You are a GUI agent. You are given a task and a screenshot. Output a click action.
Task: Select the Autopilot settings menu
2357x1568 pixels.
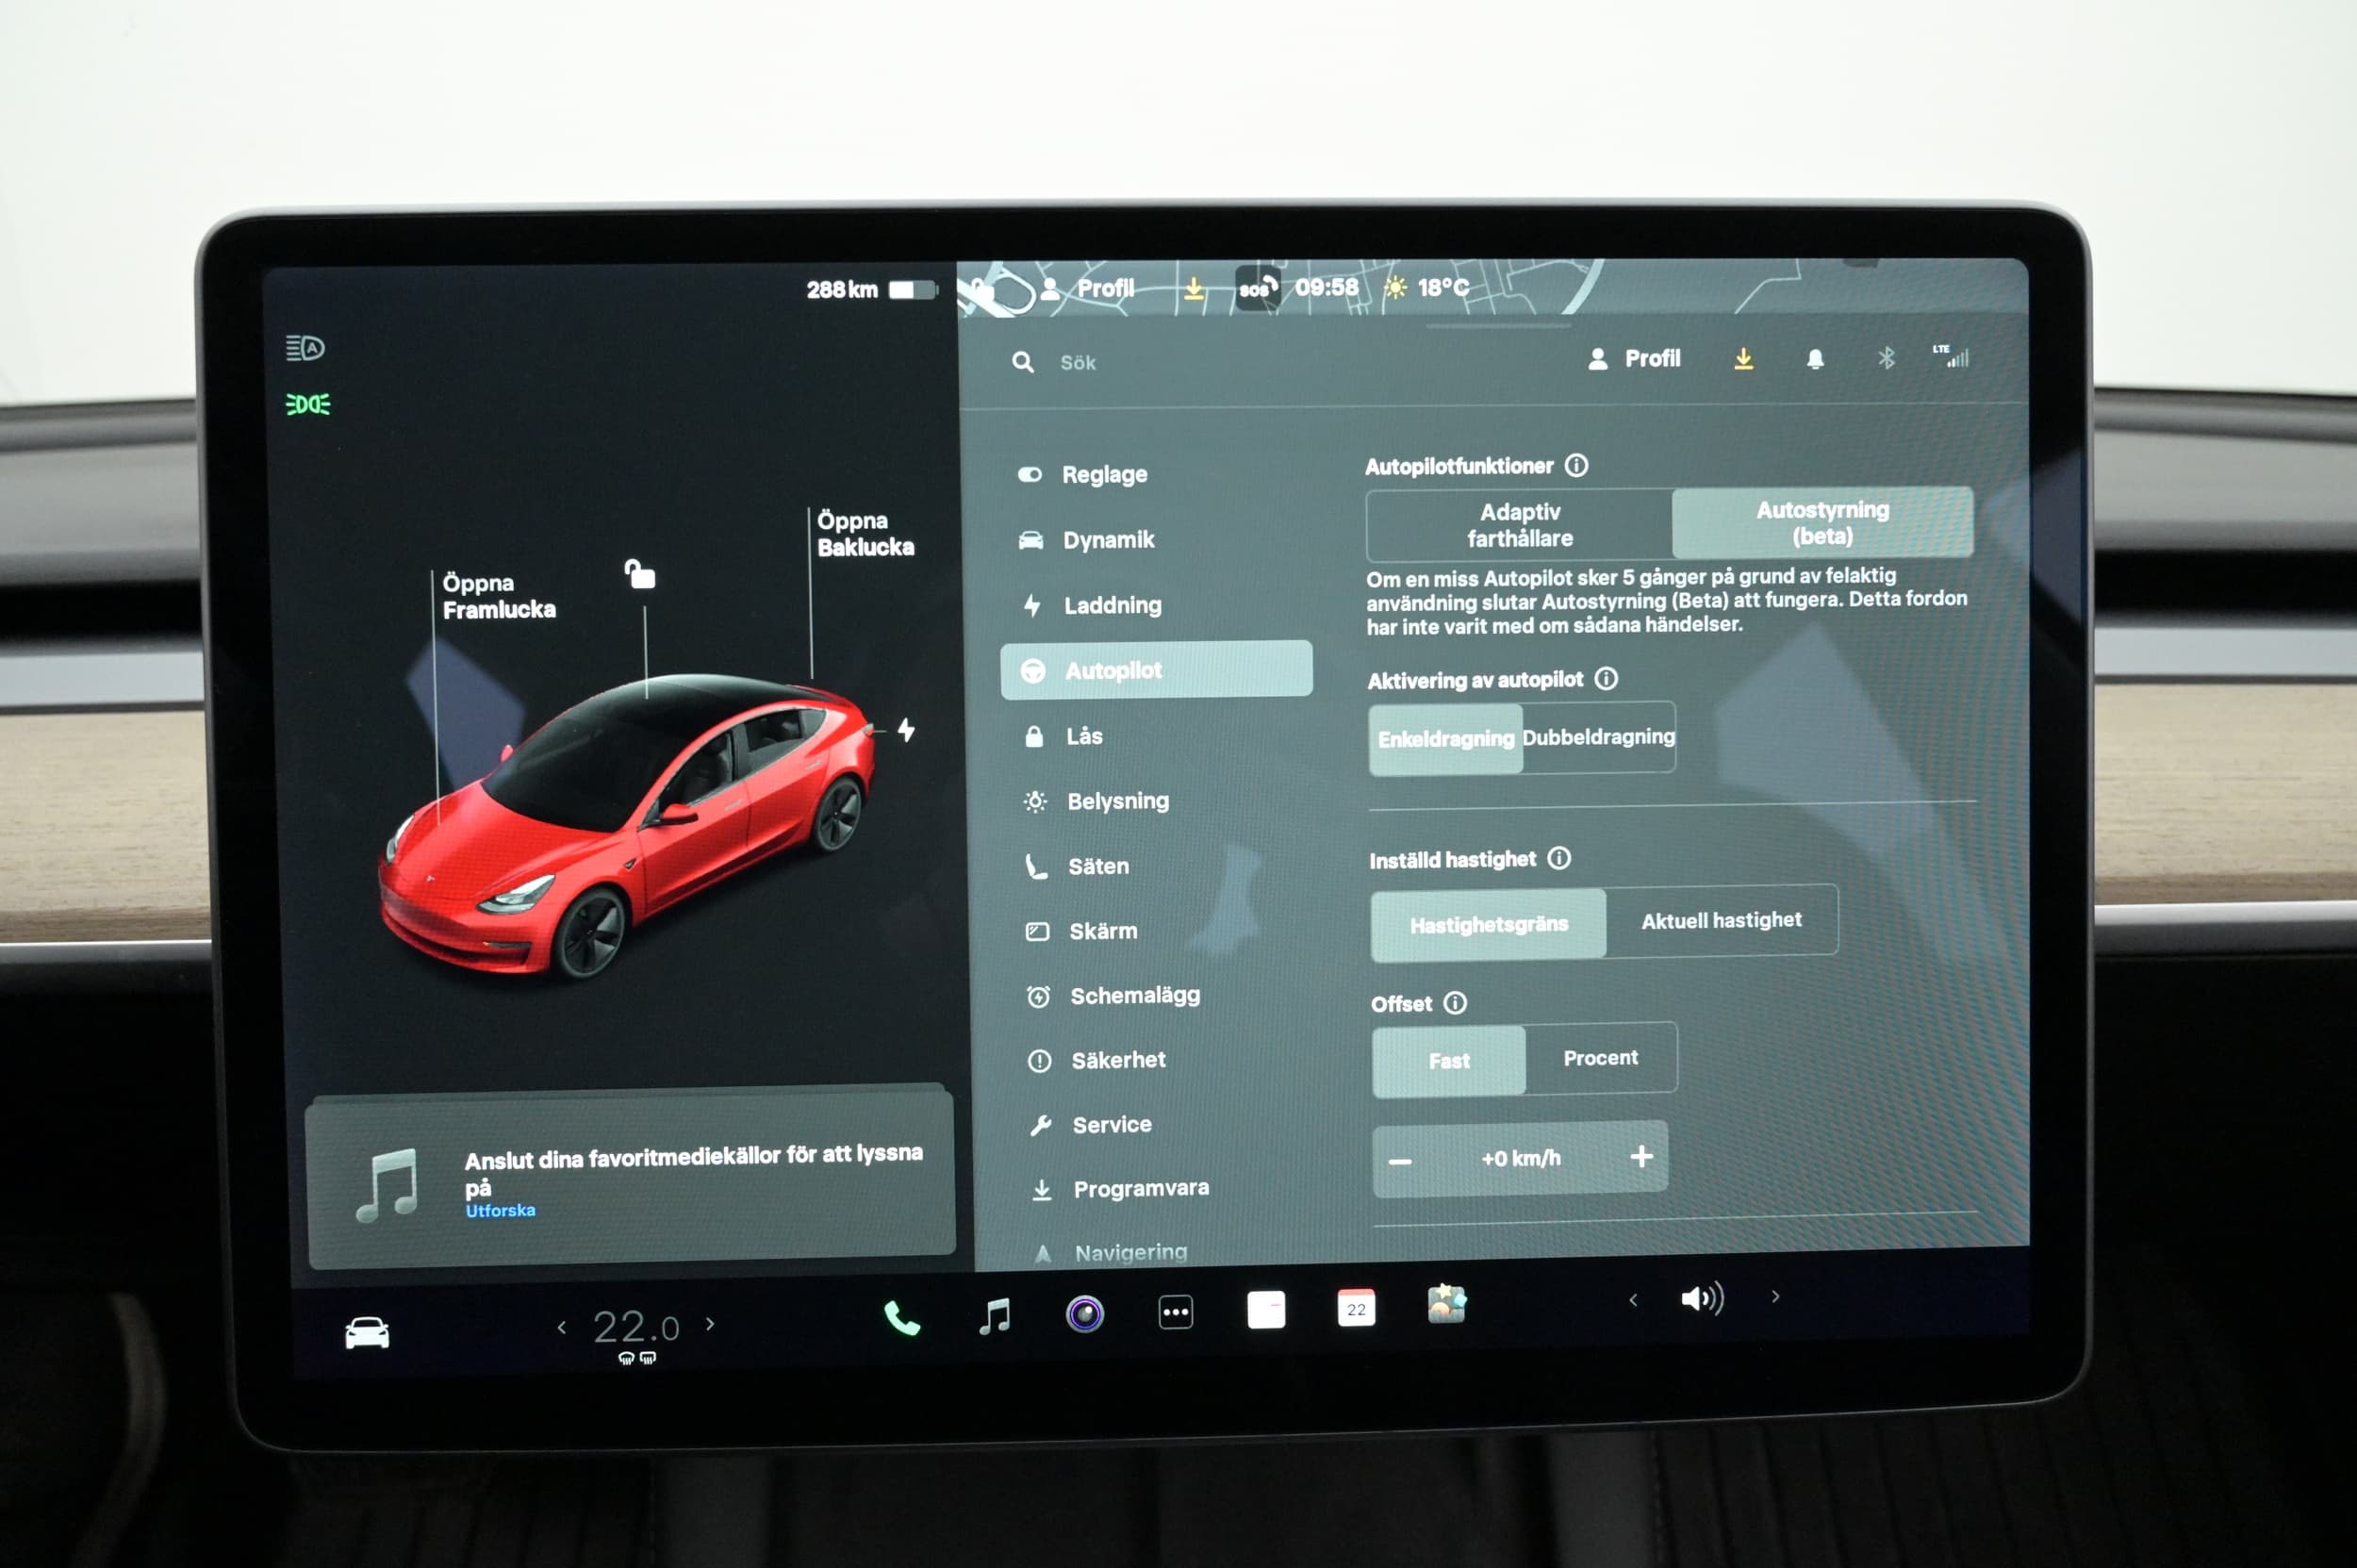pos(1157,669)
